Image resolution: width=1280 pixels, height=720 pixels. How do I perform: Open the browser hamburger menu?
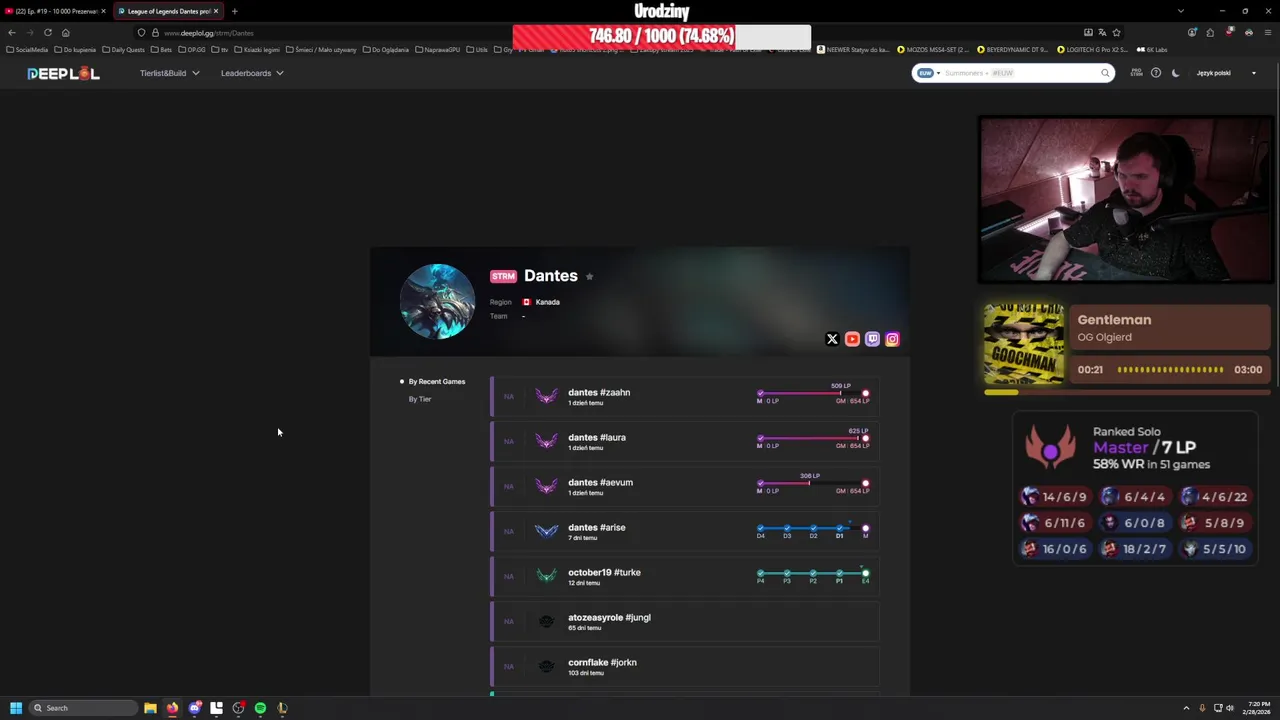point(1268,32)
